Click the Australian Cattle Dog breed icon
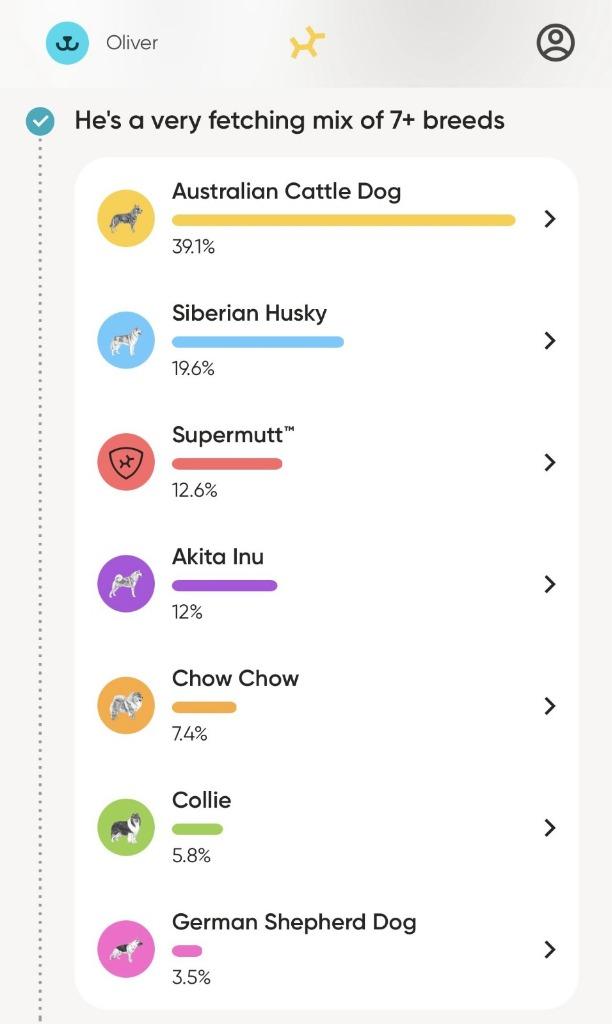612x1024 pixels. (126, 218)
